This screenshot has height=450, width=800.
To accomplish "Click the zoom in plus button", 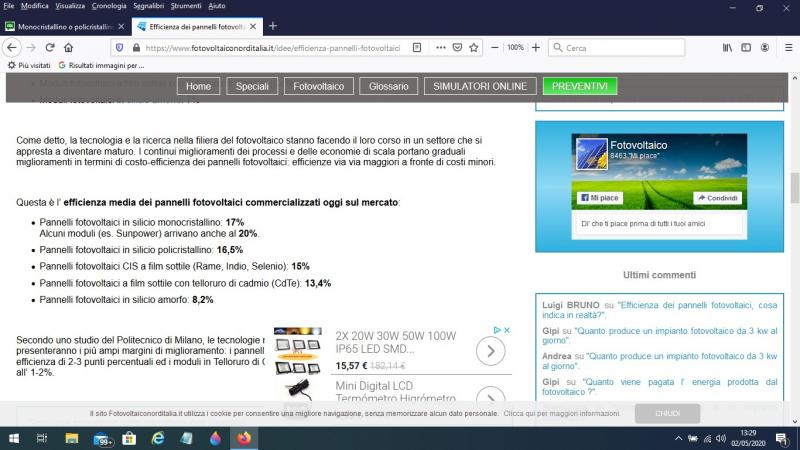I will pyautogui.click(x=536, y=47).
